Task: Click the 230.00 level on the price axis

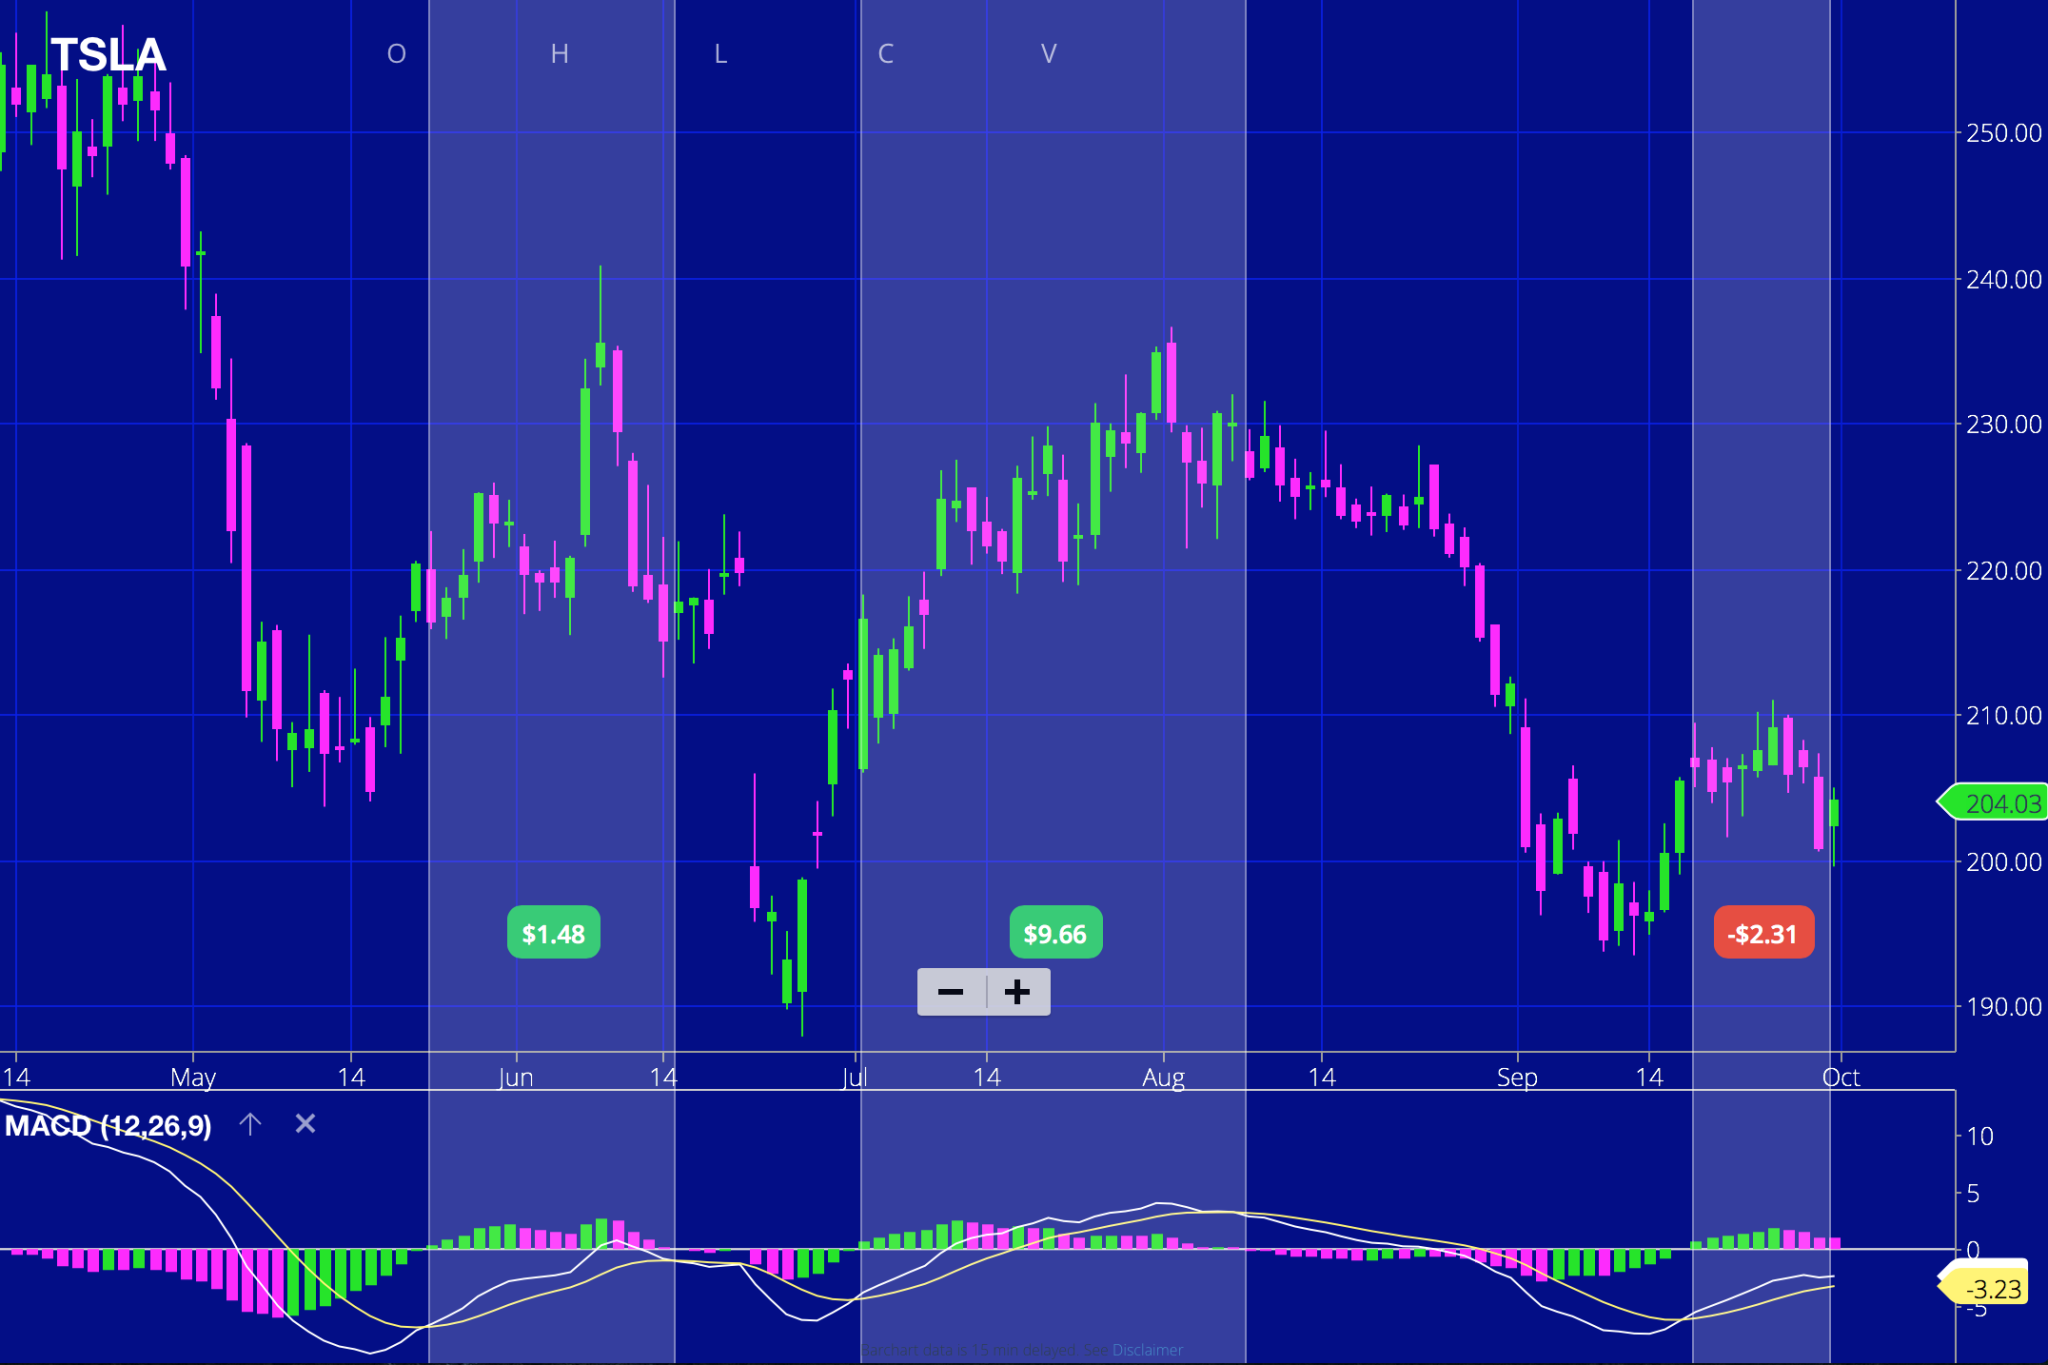Action: [2003, 425]
